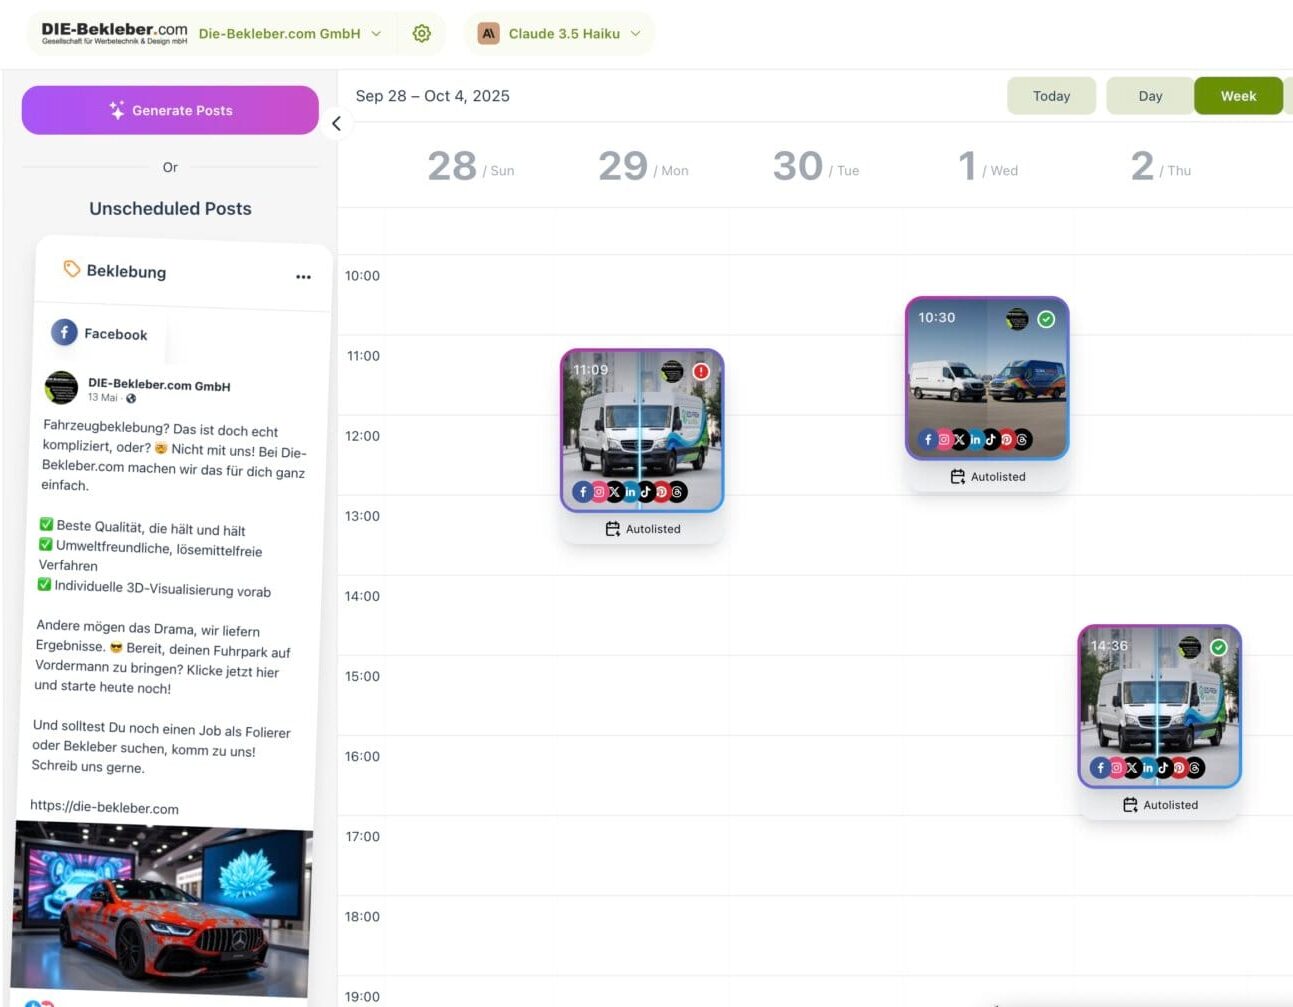This screenshot has width=1293, height=1007.
Task: Click the sparkle icon in Generate Posts
Action: coord(117,110)
